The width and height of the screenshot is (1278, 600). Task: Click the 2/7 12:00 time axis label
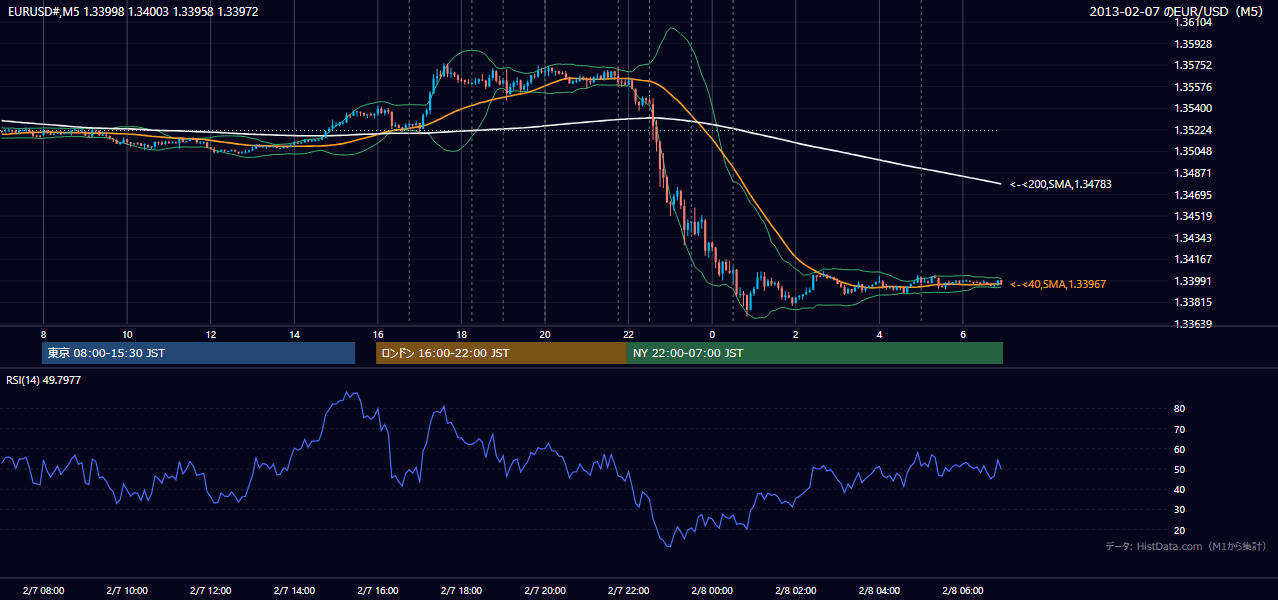pyautogui.click(x=210, y=591)
